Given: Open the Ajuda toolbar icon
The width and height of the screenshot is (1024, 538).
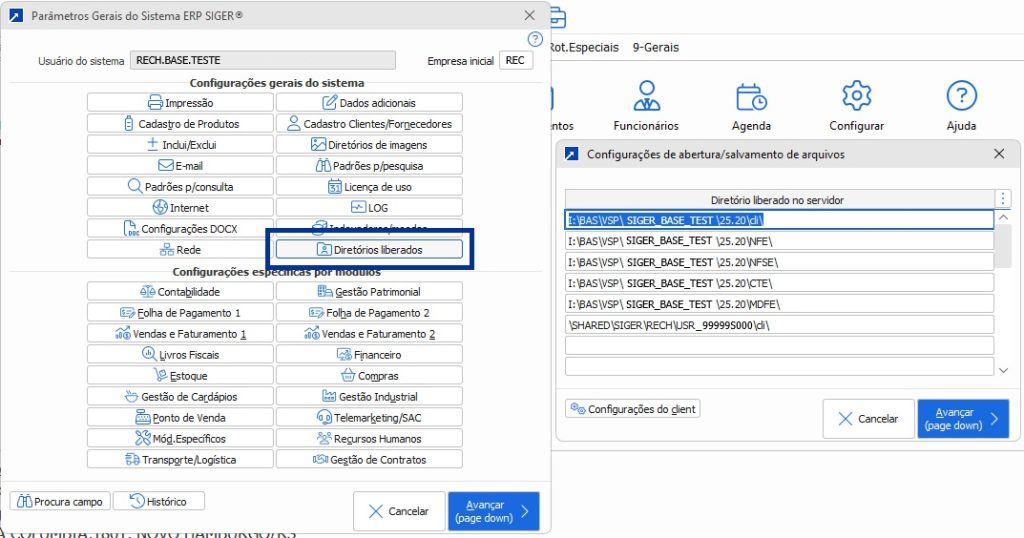Looking at the screenshot, I should [961, 106].
